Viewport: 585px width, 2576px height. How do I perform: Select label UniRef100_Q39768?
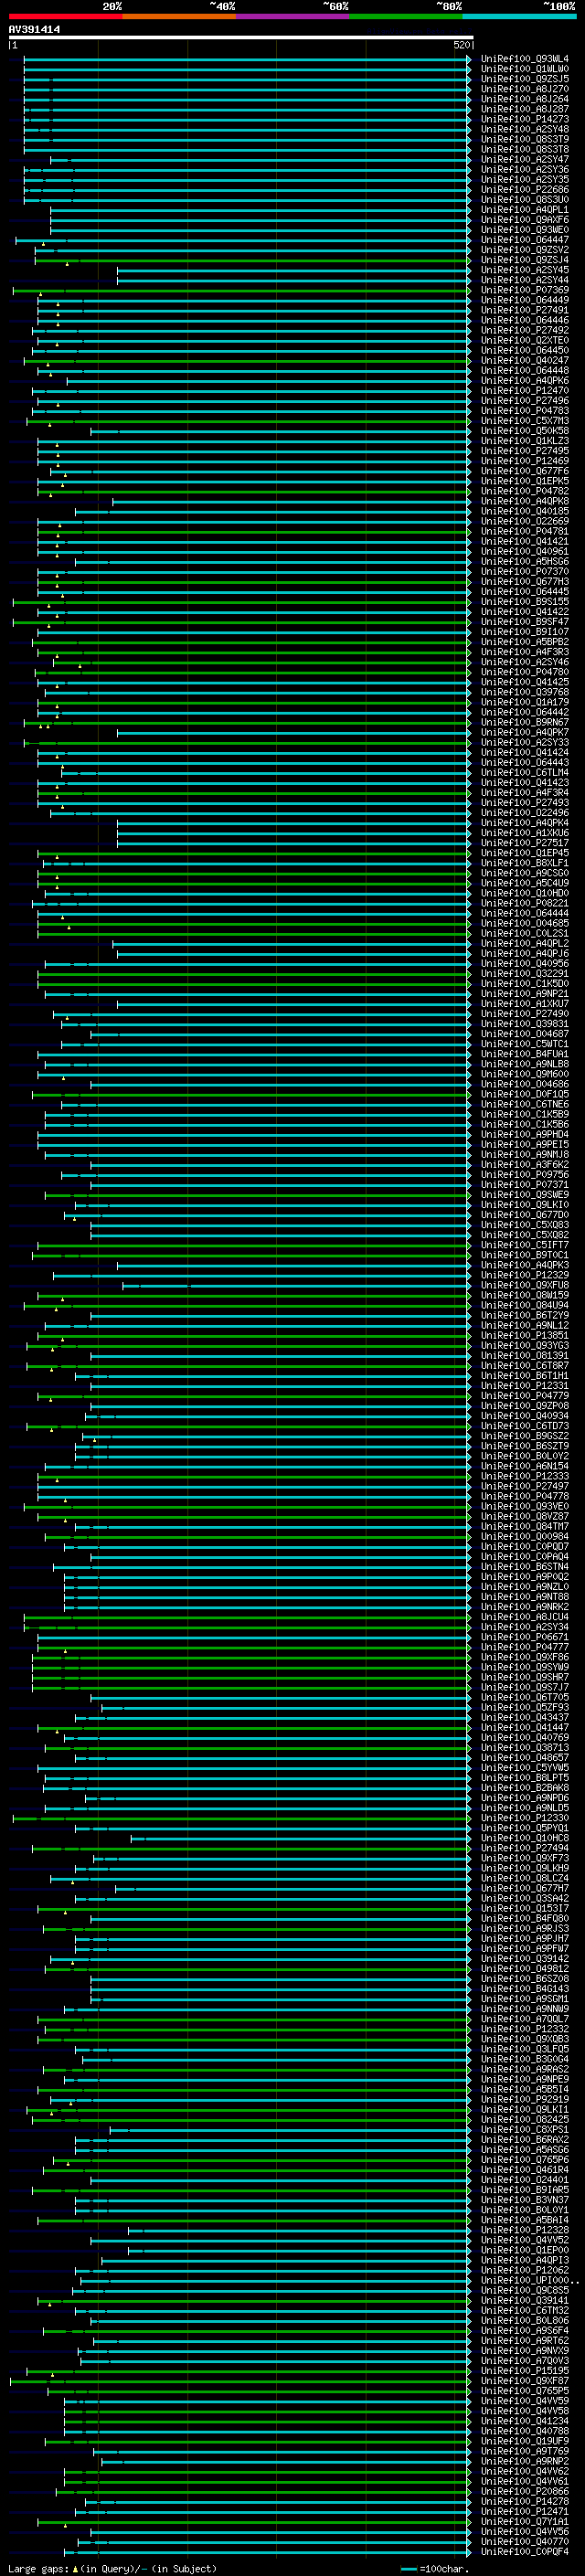(x=524, y=692)
